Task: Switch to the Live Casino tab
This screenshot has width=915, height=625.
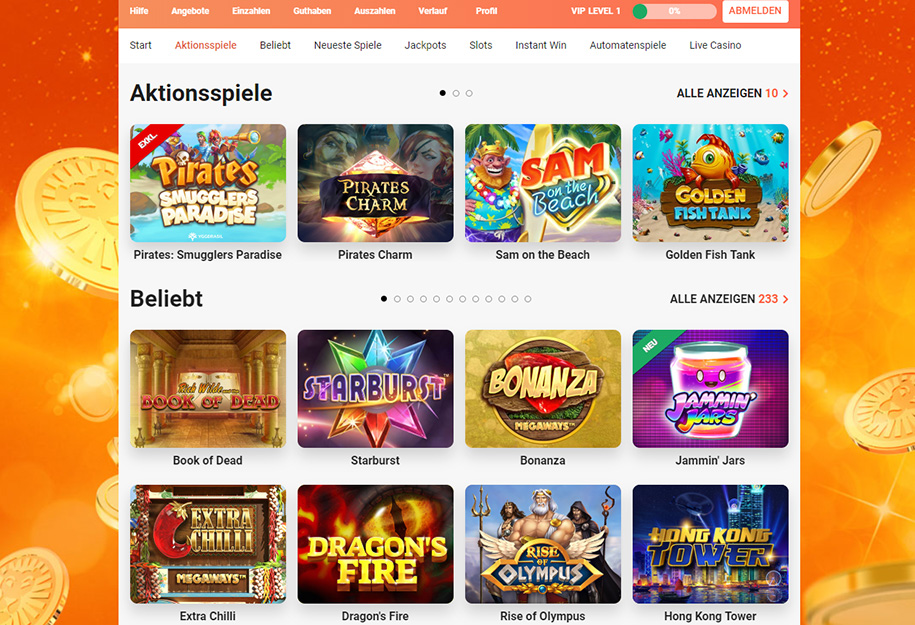Action: point(715,46)
